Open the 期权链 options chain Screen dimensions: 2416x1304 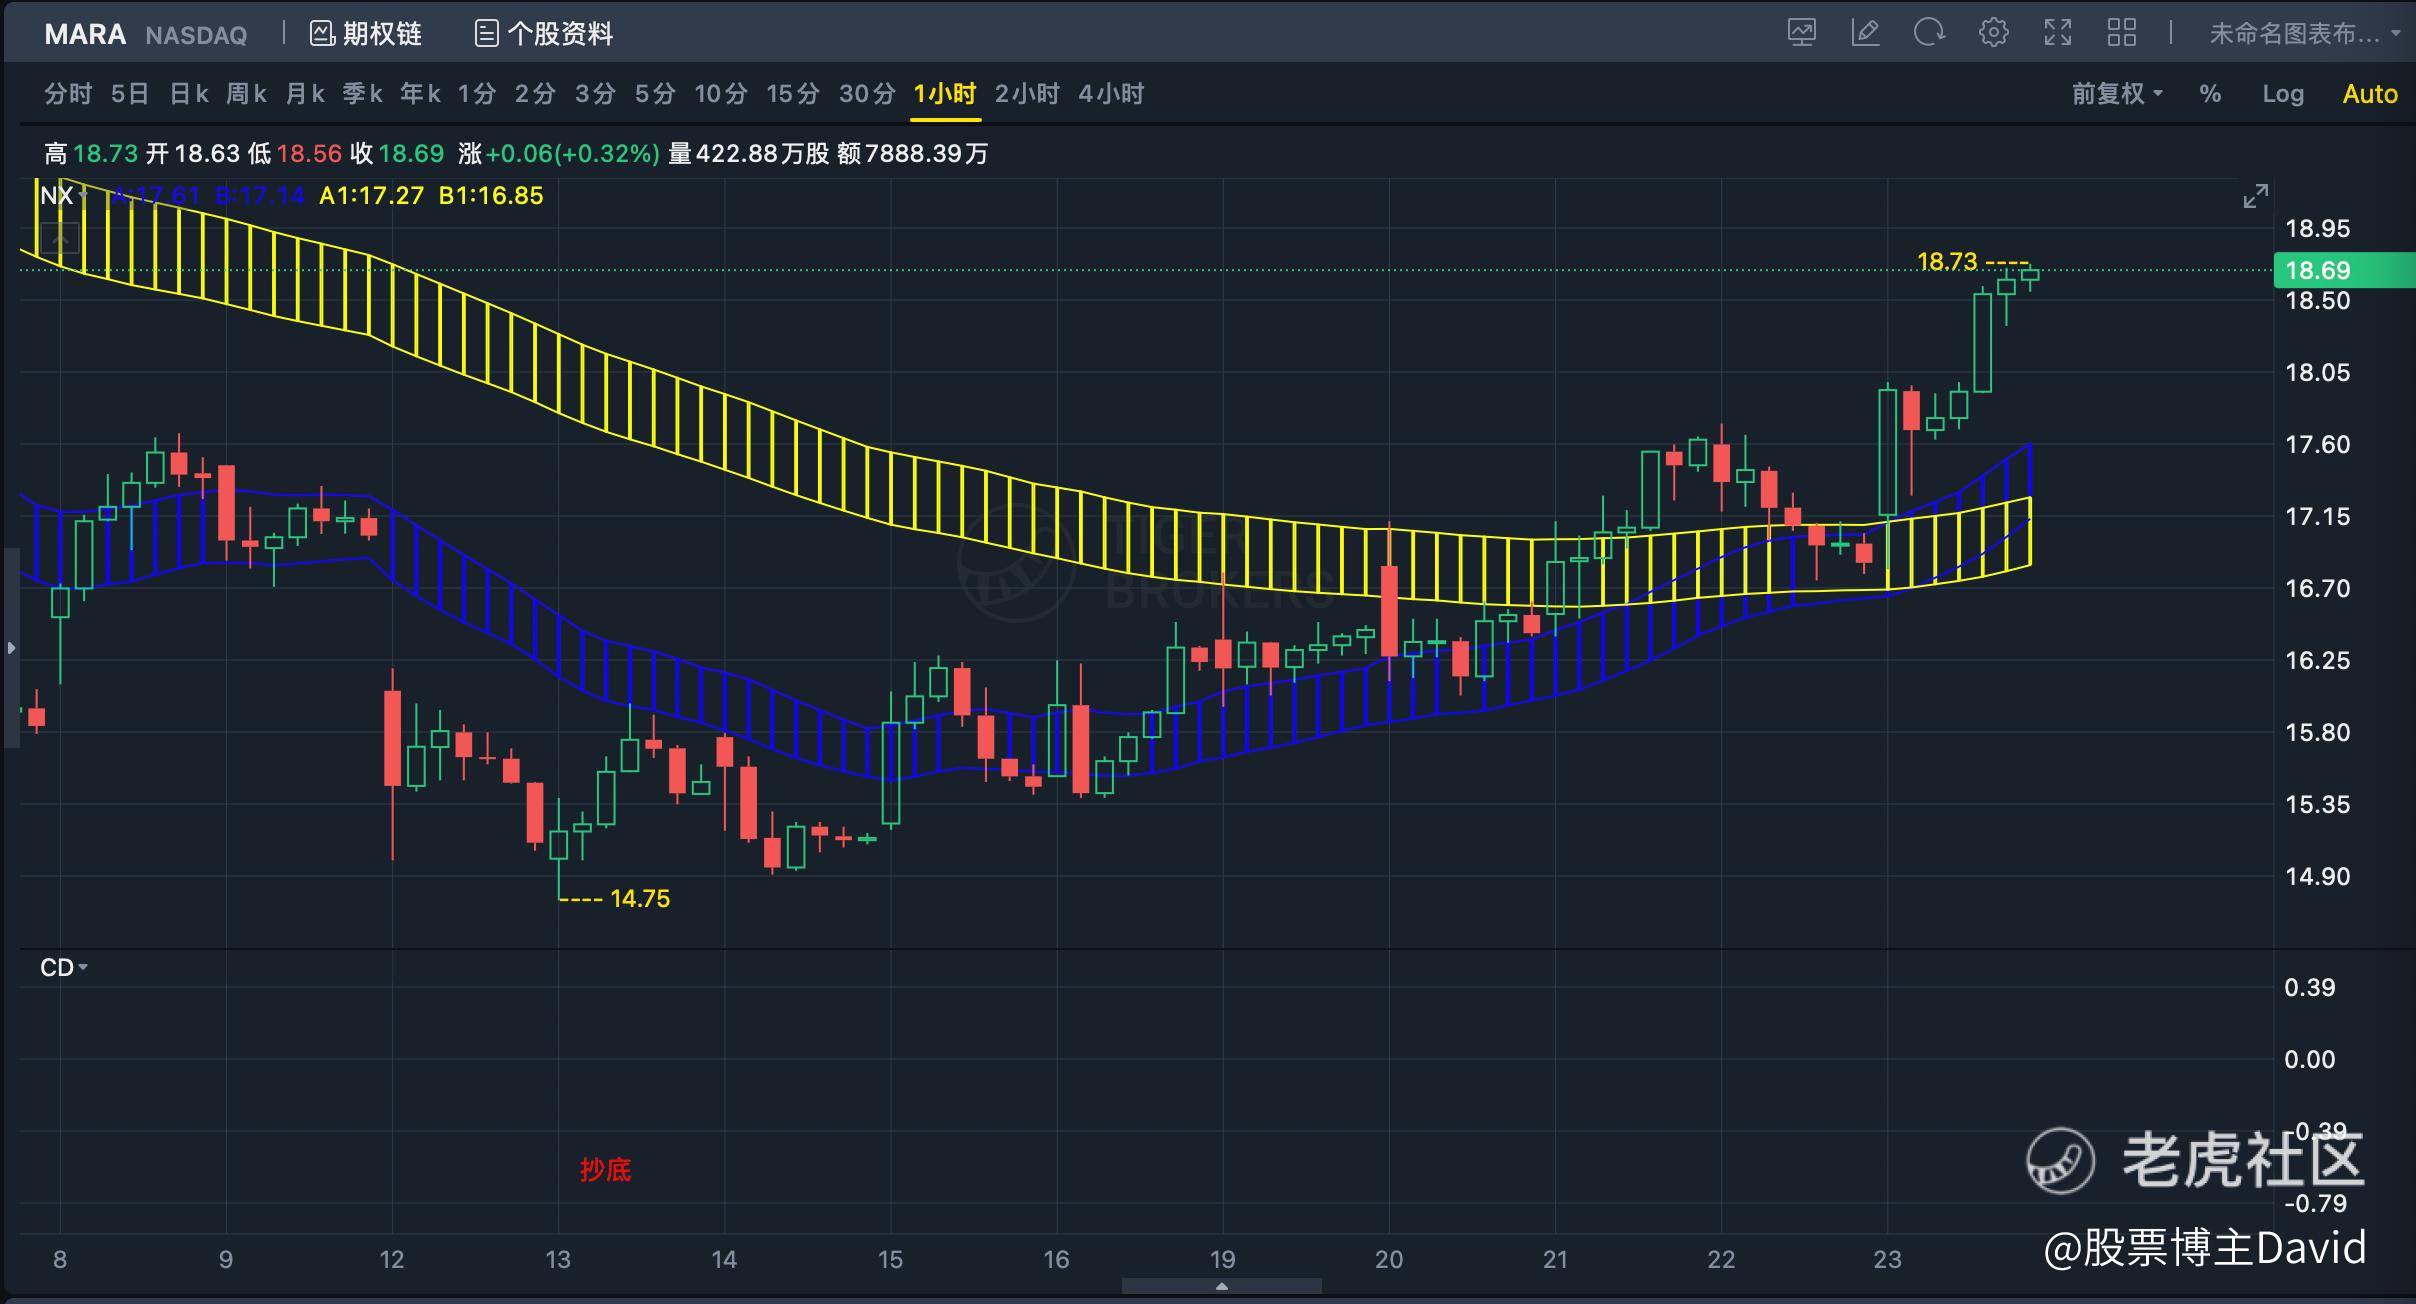366,34
